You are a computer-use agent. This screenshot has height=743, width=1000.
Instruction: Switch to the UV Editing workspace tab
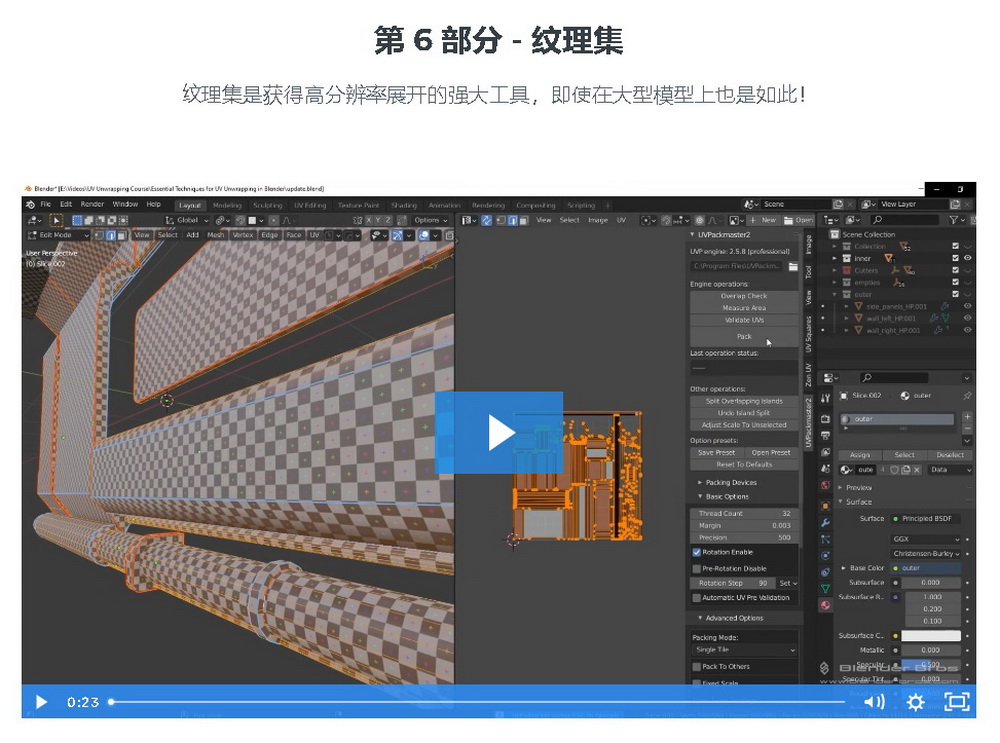[310, 205]
